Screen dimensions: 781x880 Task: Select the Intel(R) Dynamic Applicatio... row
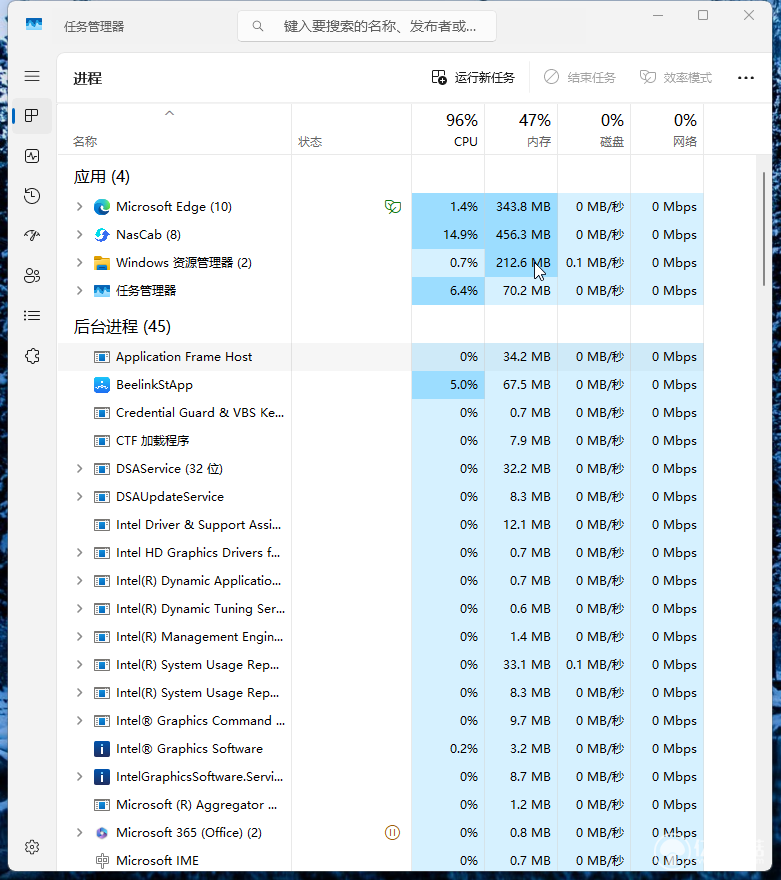click(380, 581)
